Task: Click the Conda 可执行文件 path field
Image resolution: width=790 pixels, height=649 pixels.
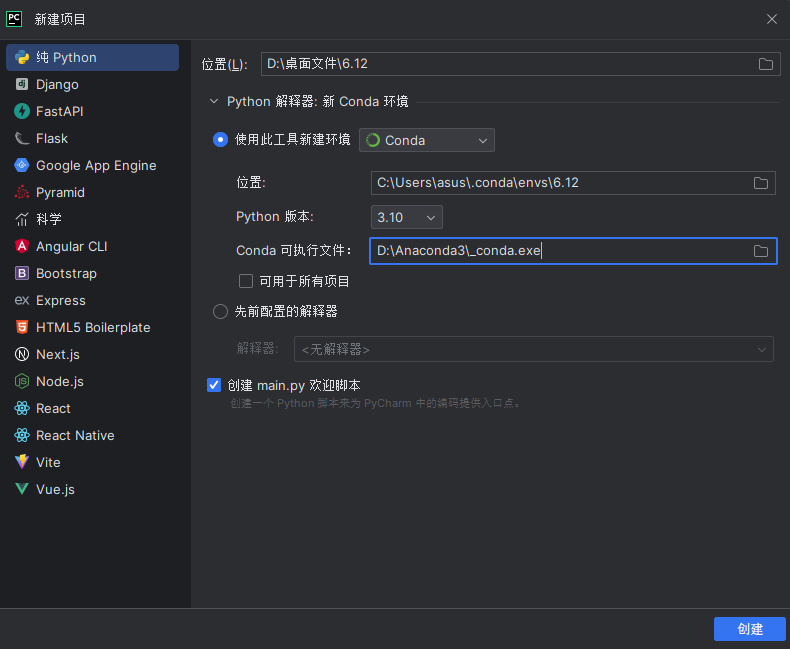Action: [x=573, y=251]
